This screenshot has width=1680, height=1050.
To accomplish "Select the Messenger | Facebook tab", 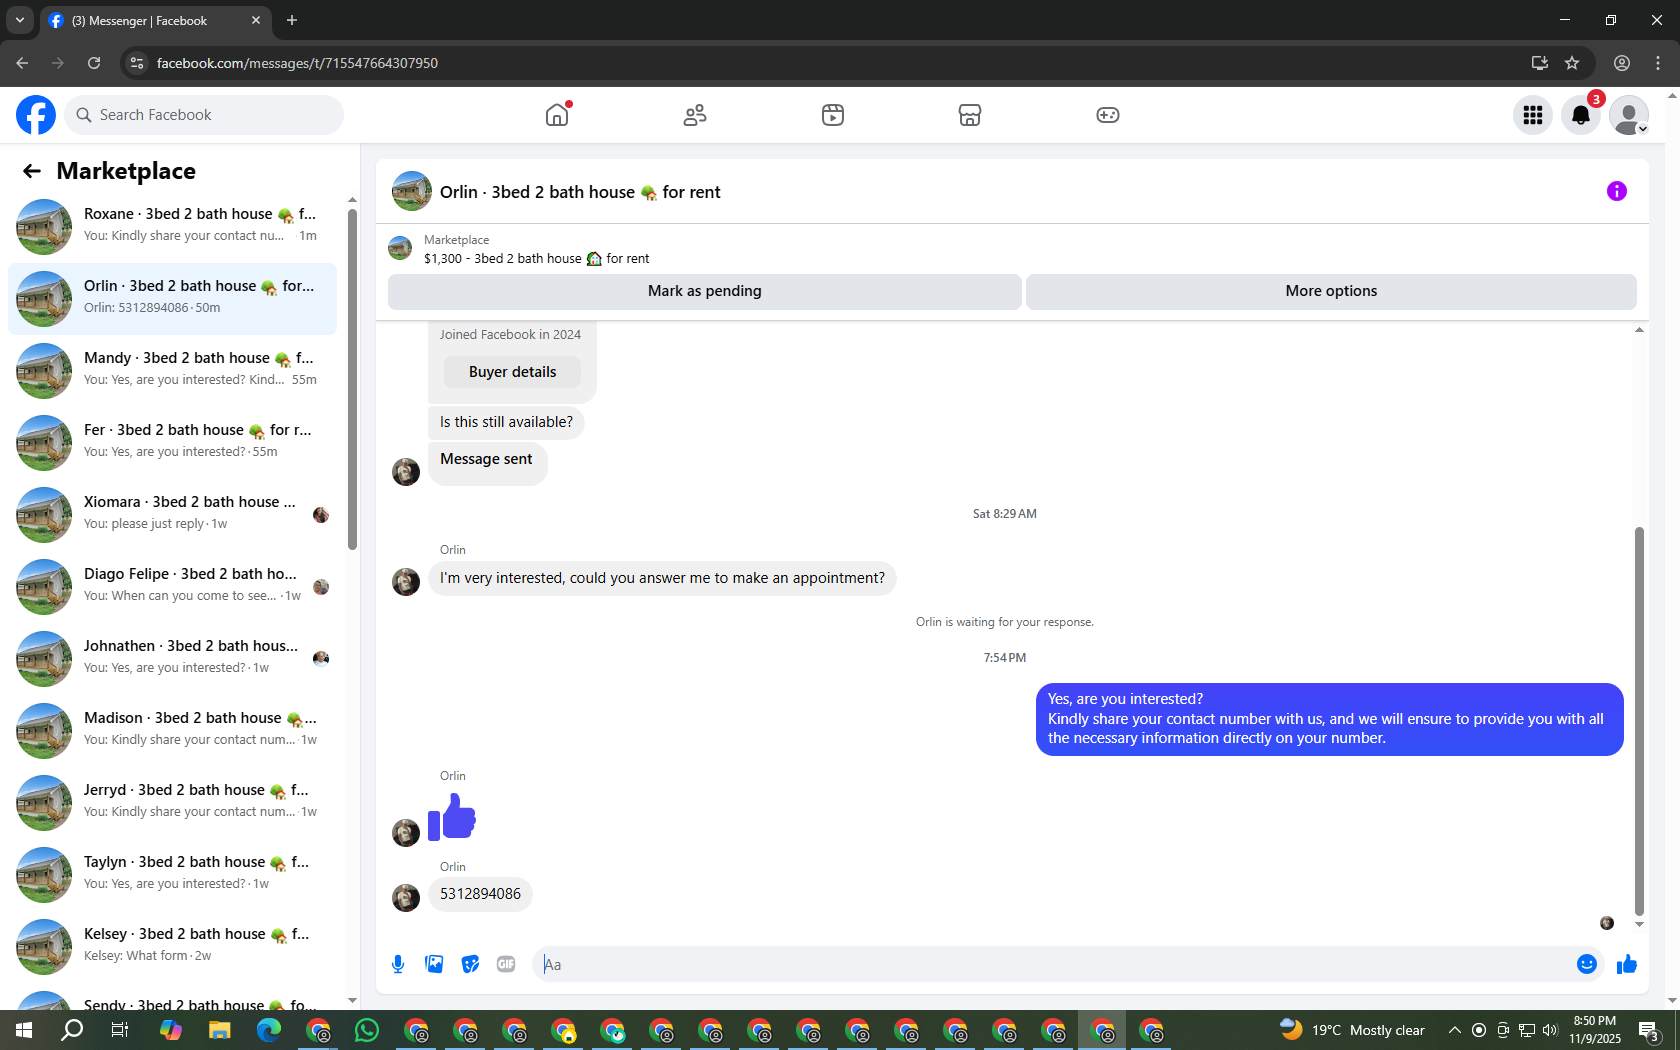I will pos(156,21).
